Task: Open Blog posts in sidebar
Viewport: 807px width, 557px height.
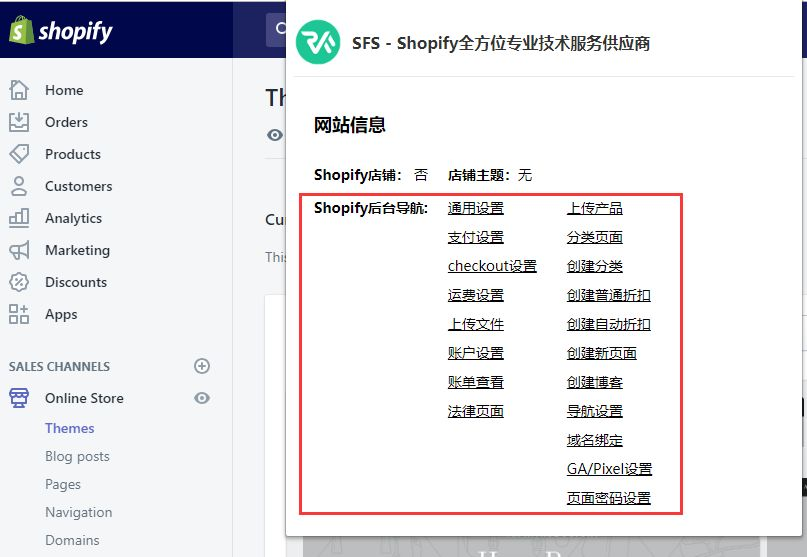Action: [77, 456]
